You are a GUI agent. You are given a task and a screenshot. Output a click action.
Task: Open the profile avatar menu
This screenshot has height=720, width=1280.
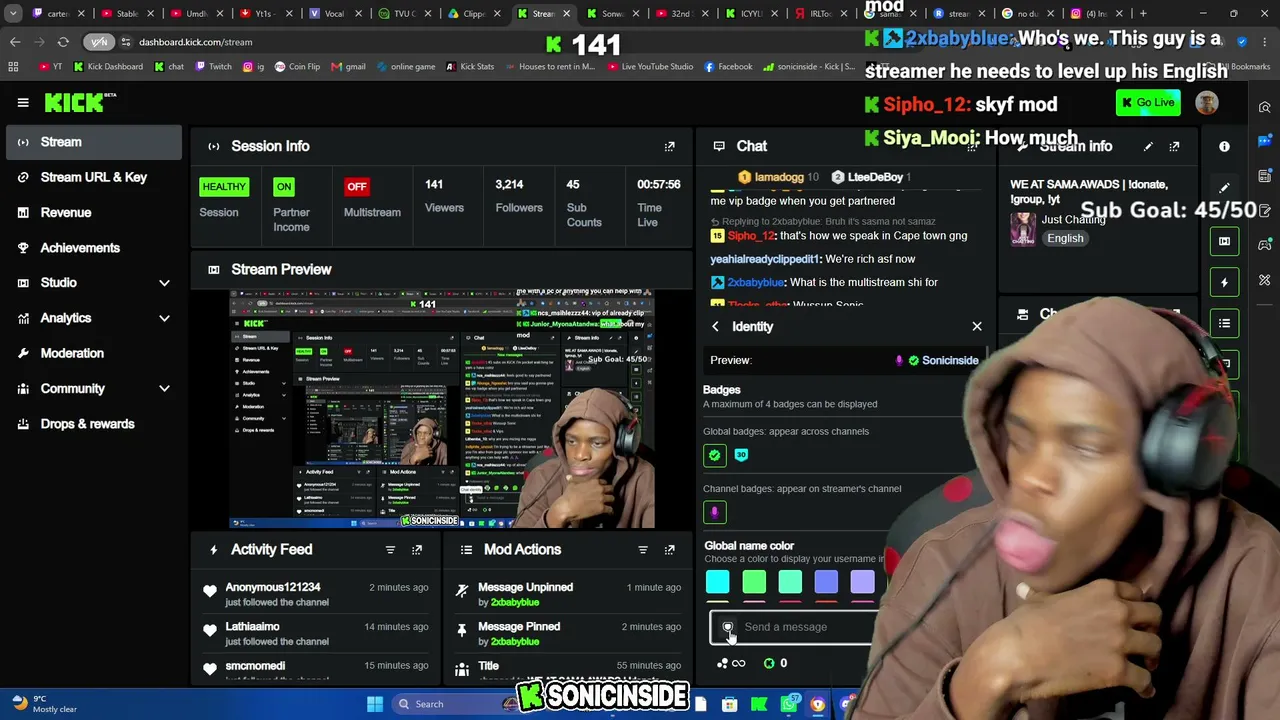click(x=1207, y=102)
